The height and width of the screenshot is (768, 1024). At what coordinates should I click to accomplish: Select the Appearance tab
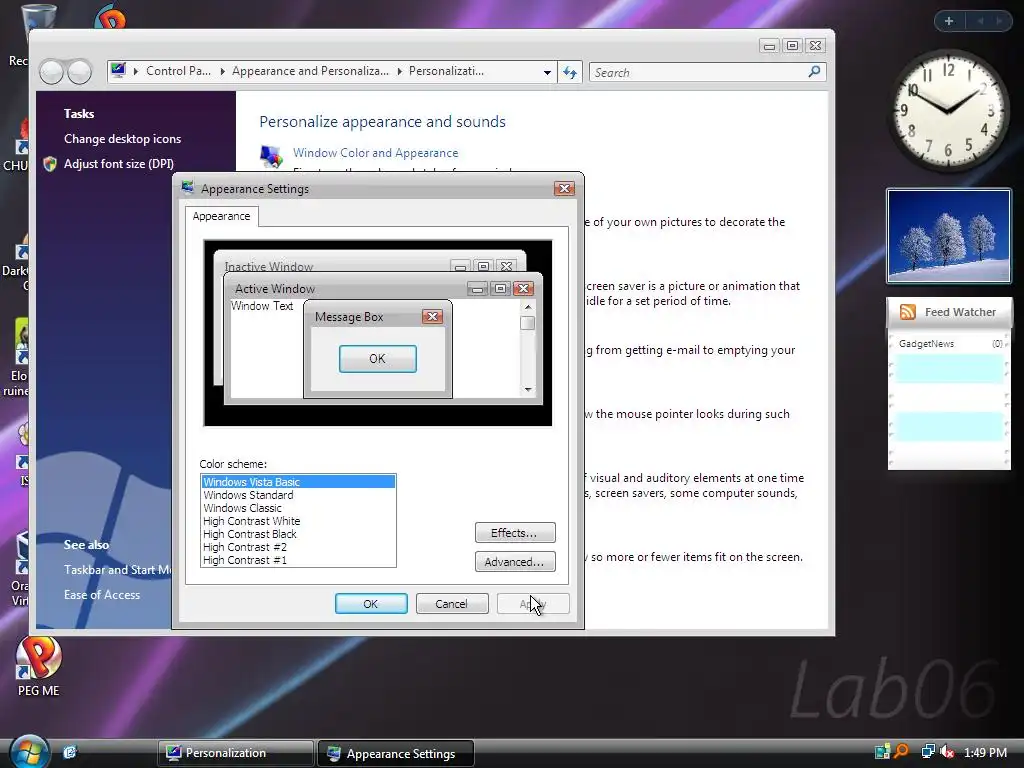pyautogui.click(x=221, y=216)
